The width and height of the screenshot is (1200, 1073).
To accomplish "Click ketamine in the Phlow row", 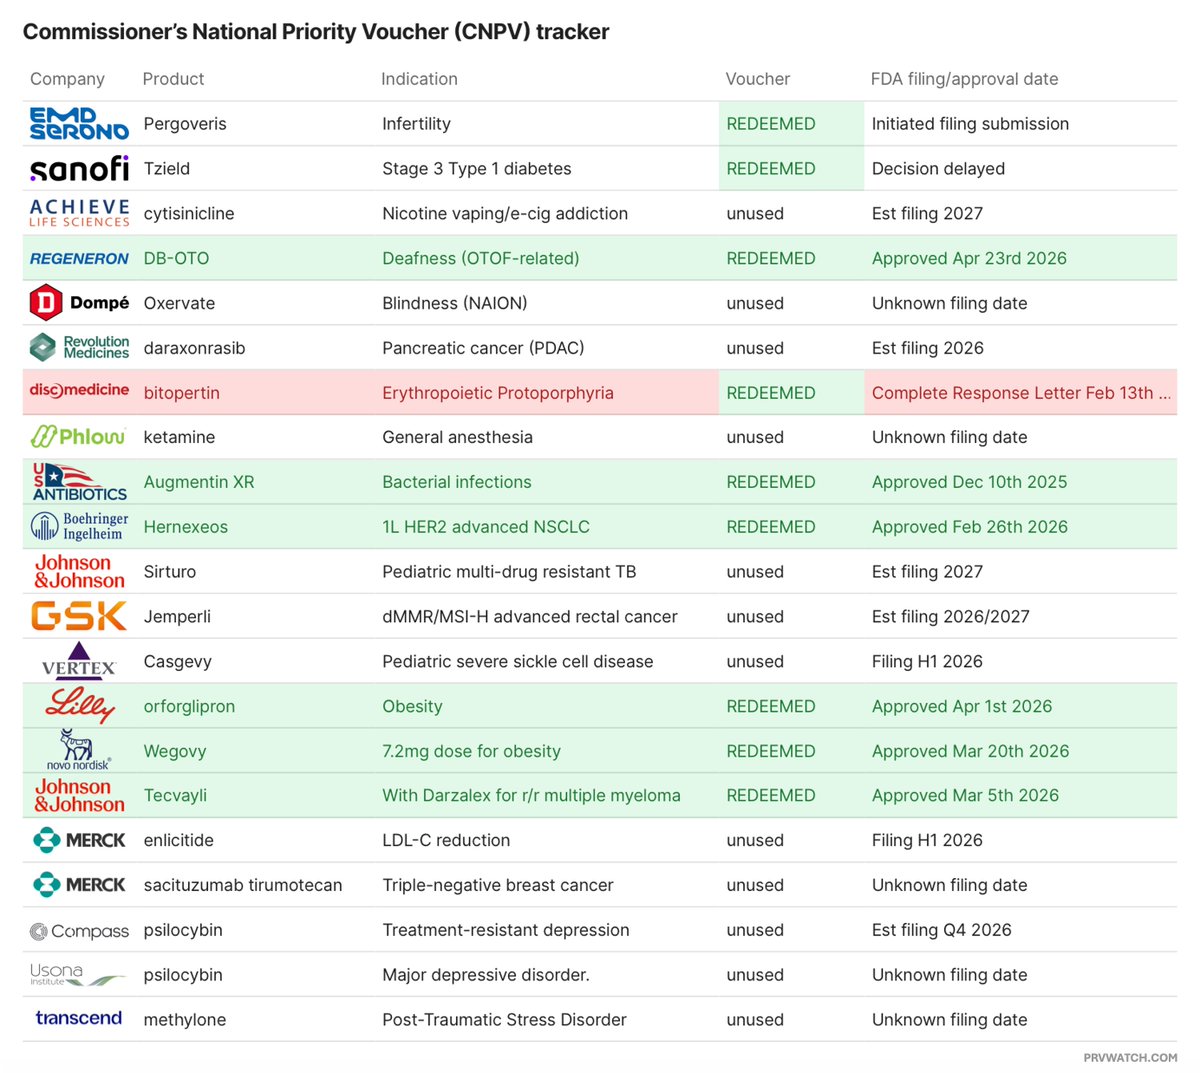I will coord(179,437).
